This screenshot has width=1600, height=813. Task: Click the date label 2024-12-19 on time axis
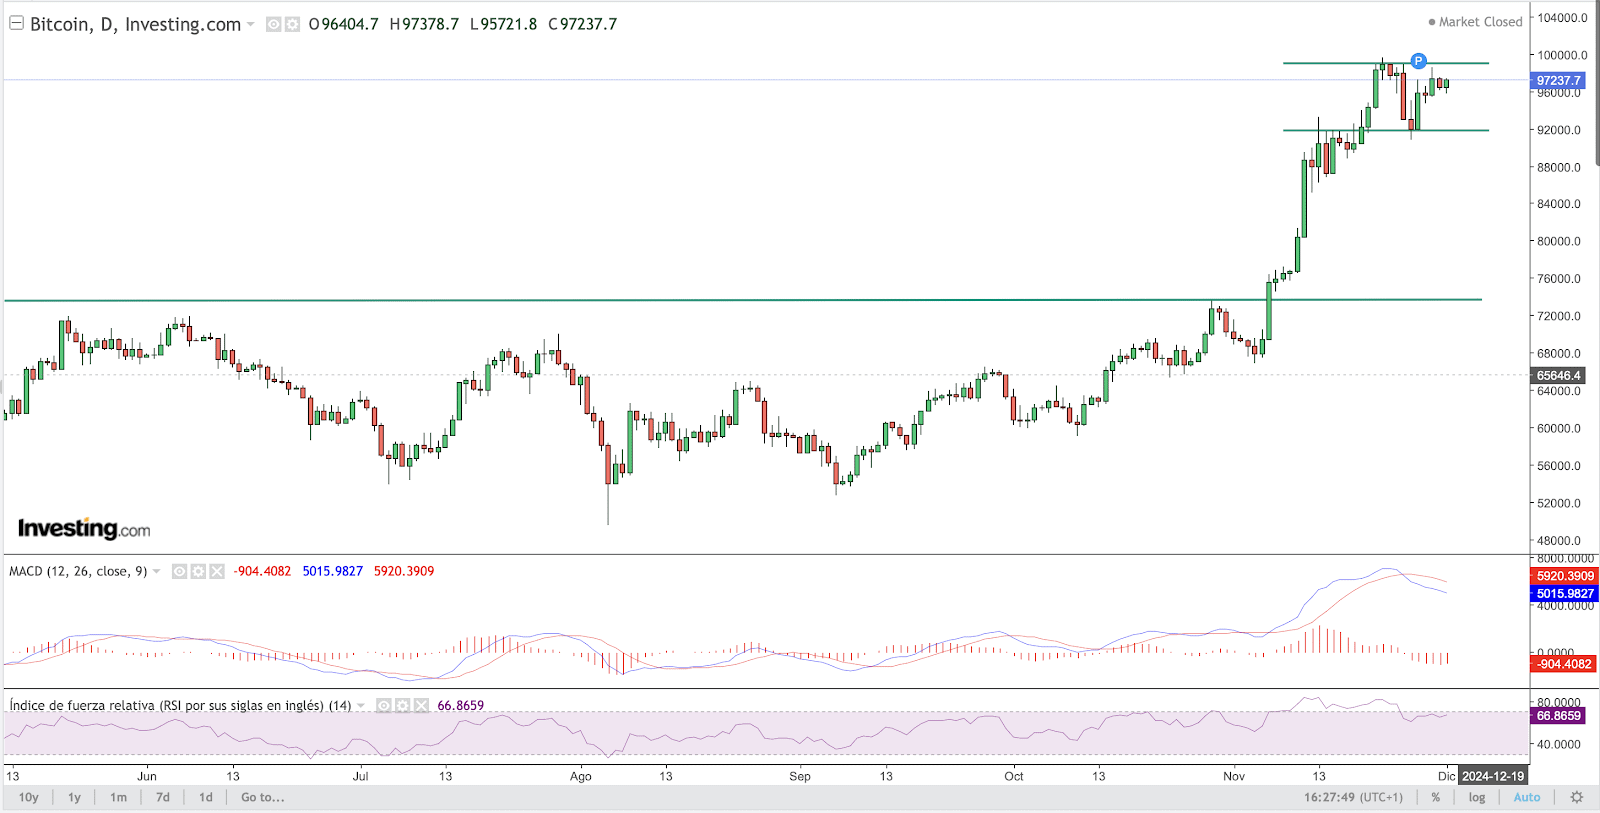click(1493, 776)
